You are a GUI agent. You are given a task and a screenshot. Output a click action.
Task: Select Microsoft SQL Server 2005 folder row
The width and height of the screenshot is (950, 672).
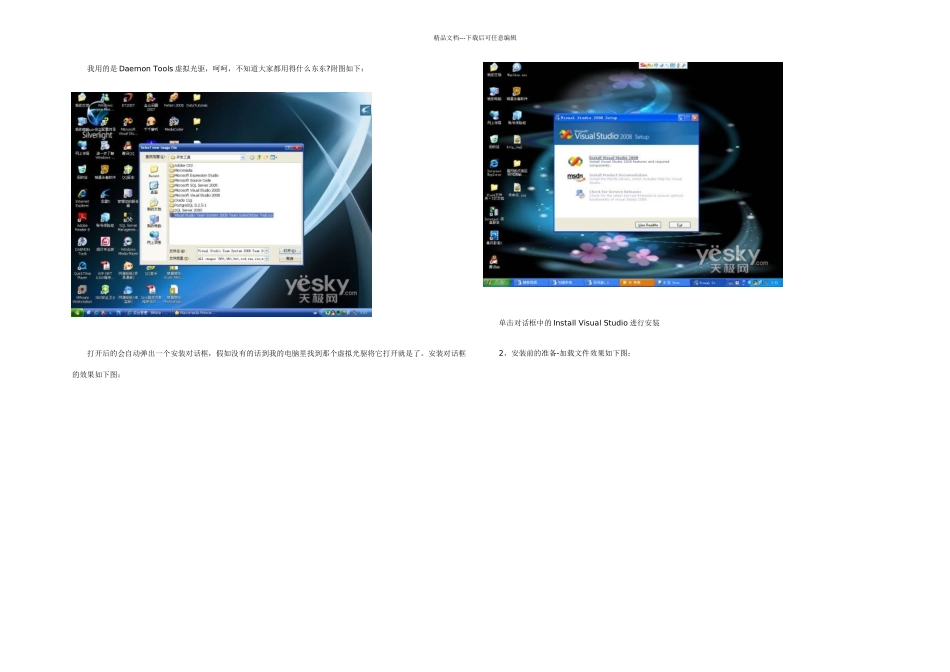pyautogui.click(x=193, y=185)
